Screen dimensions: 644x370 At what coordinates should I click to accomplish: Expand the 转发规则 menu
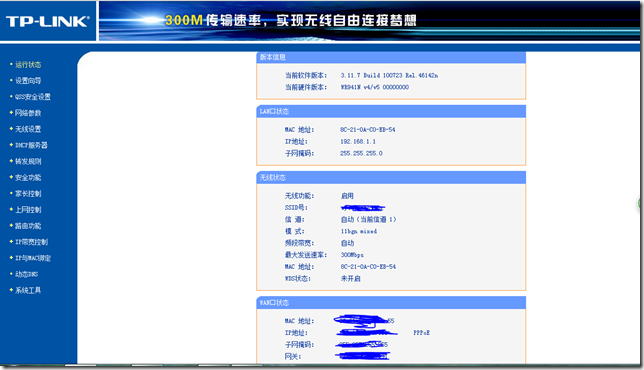pos(28,161)
